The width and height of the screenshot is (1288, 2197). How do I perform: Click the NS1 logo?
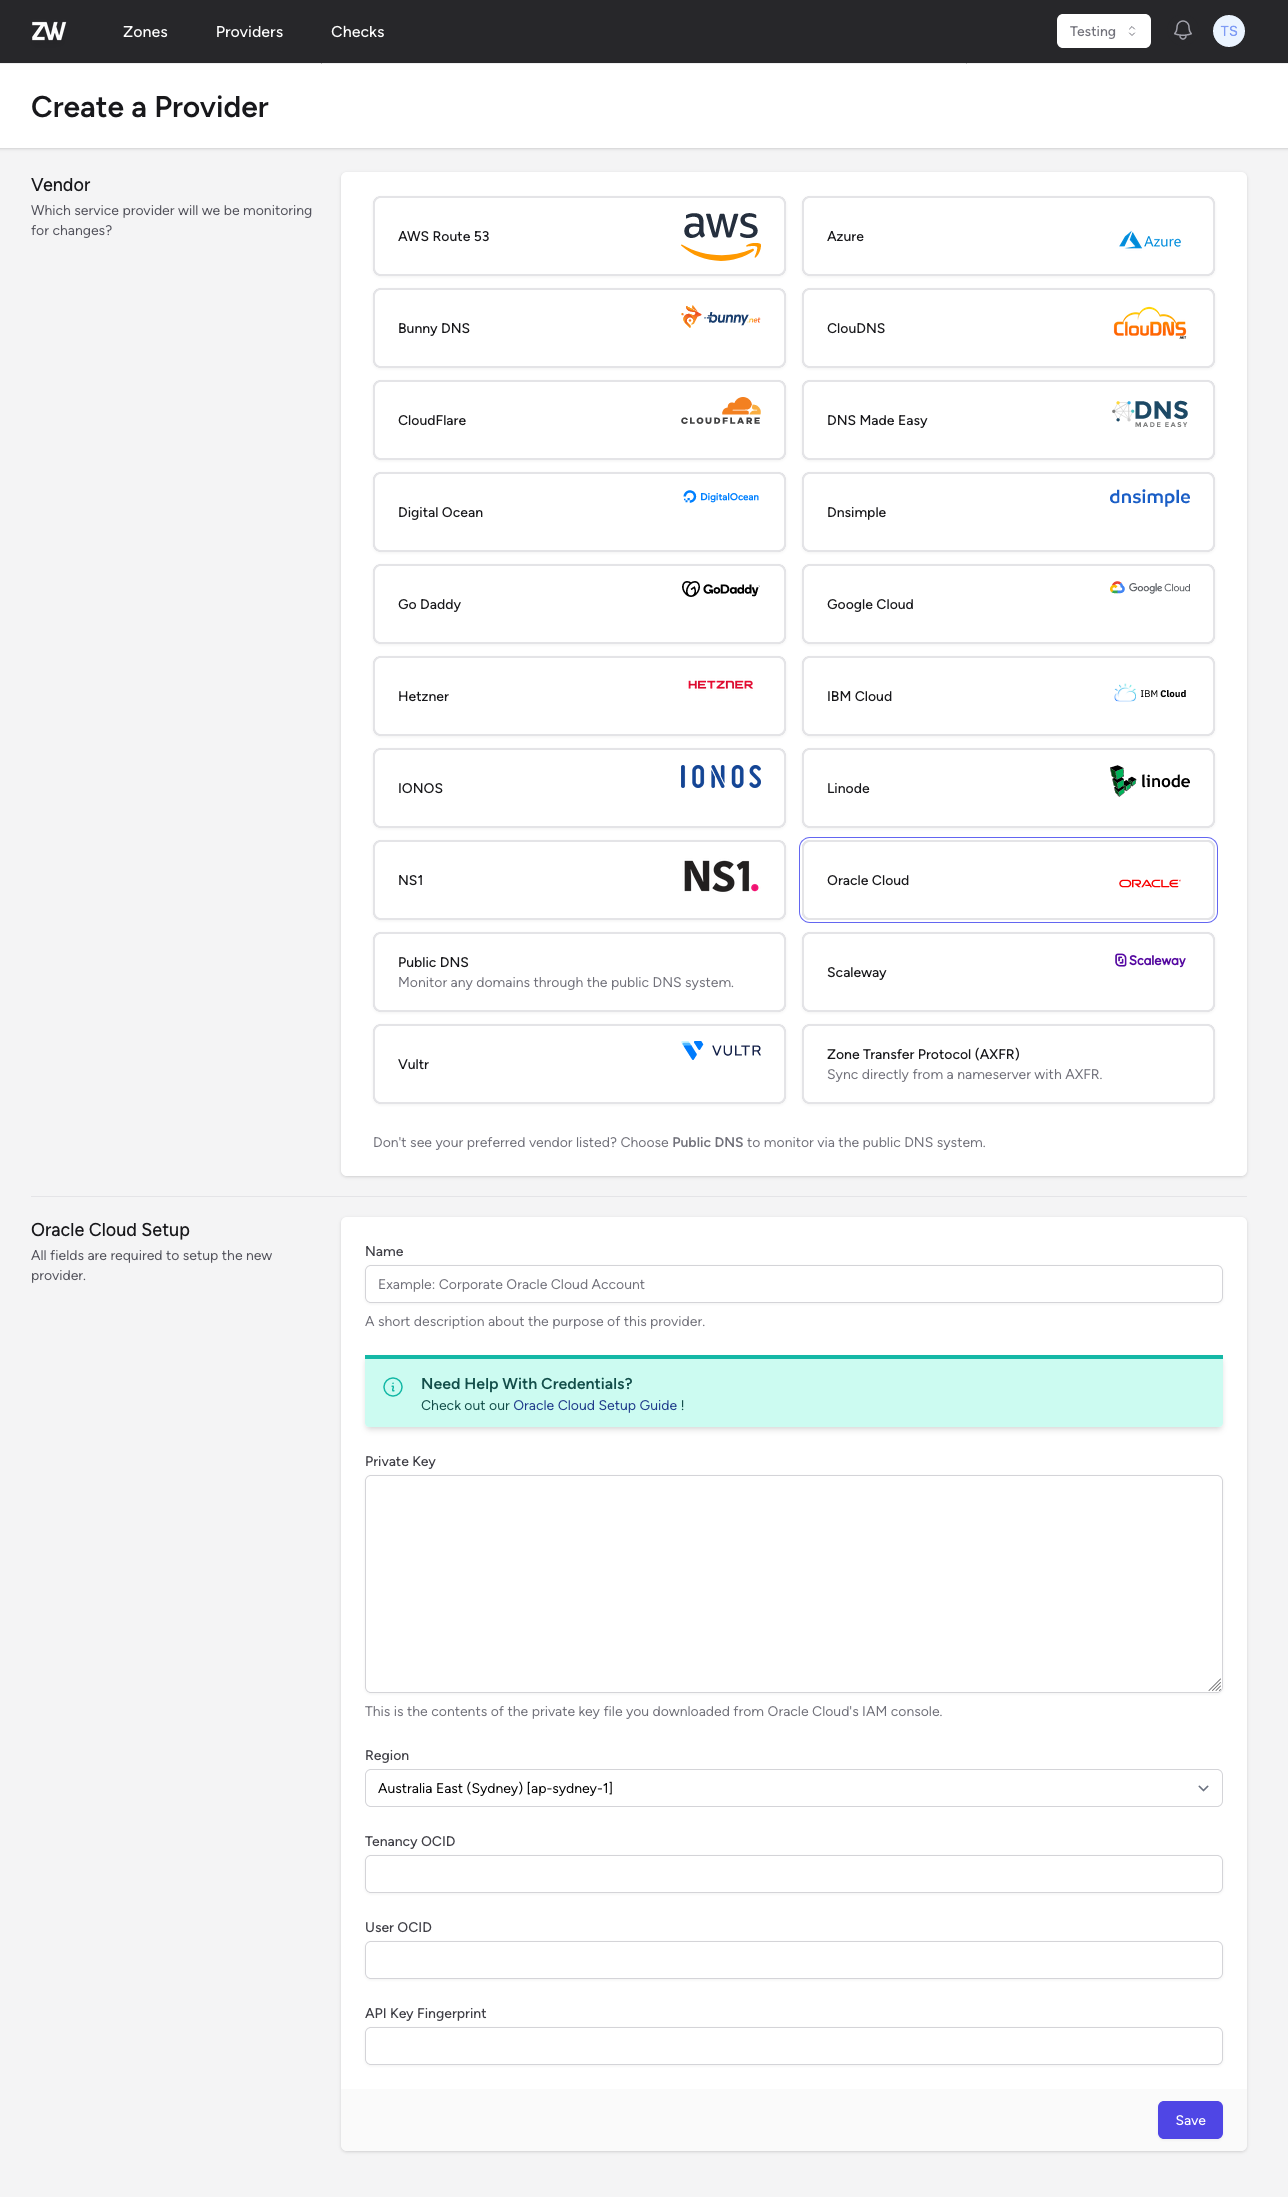721,876
